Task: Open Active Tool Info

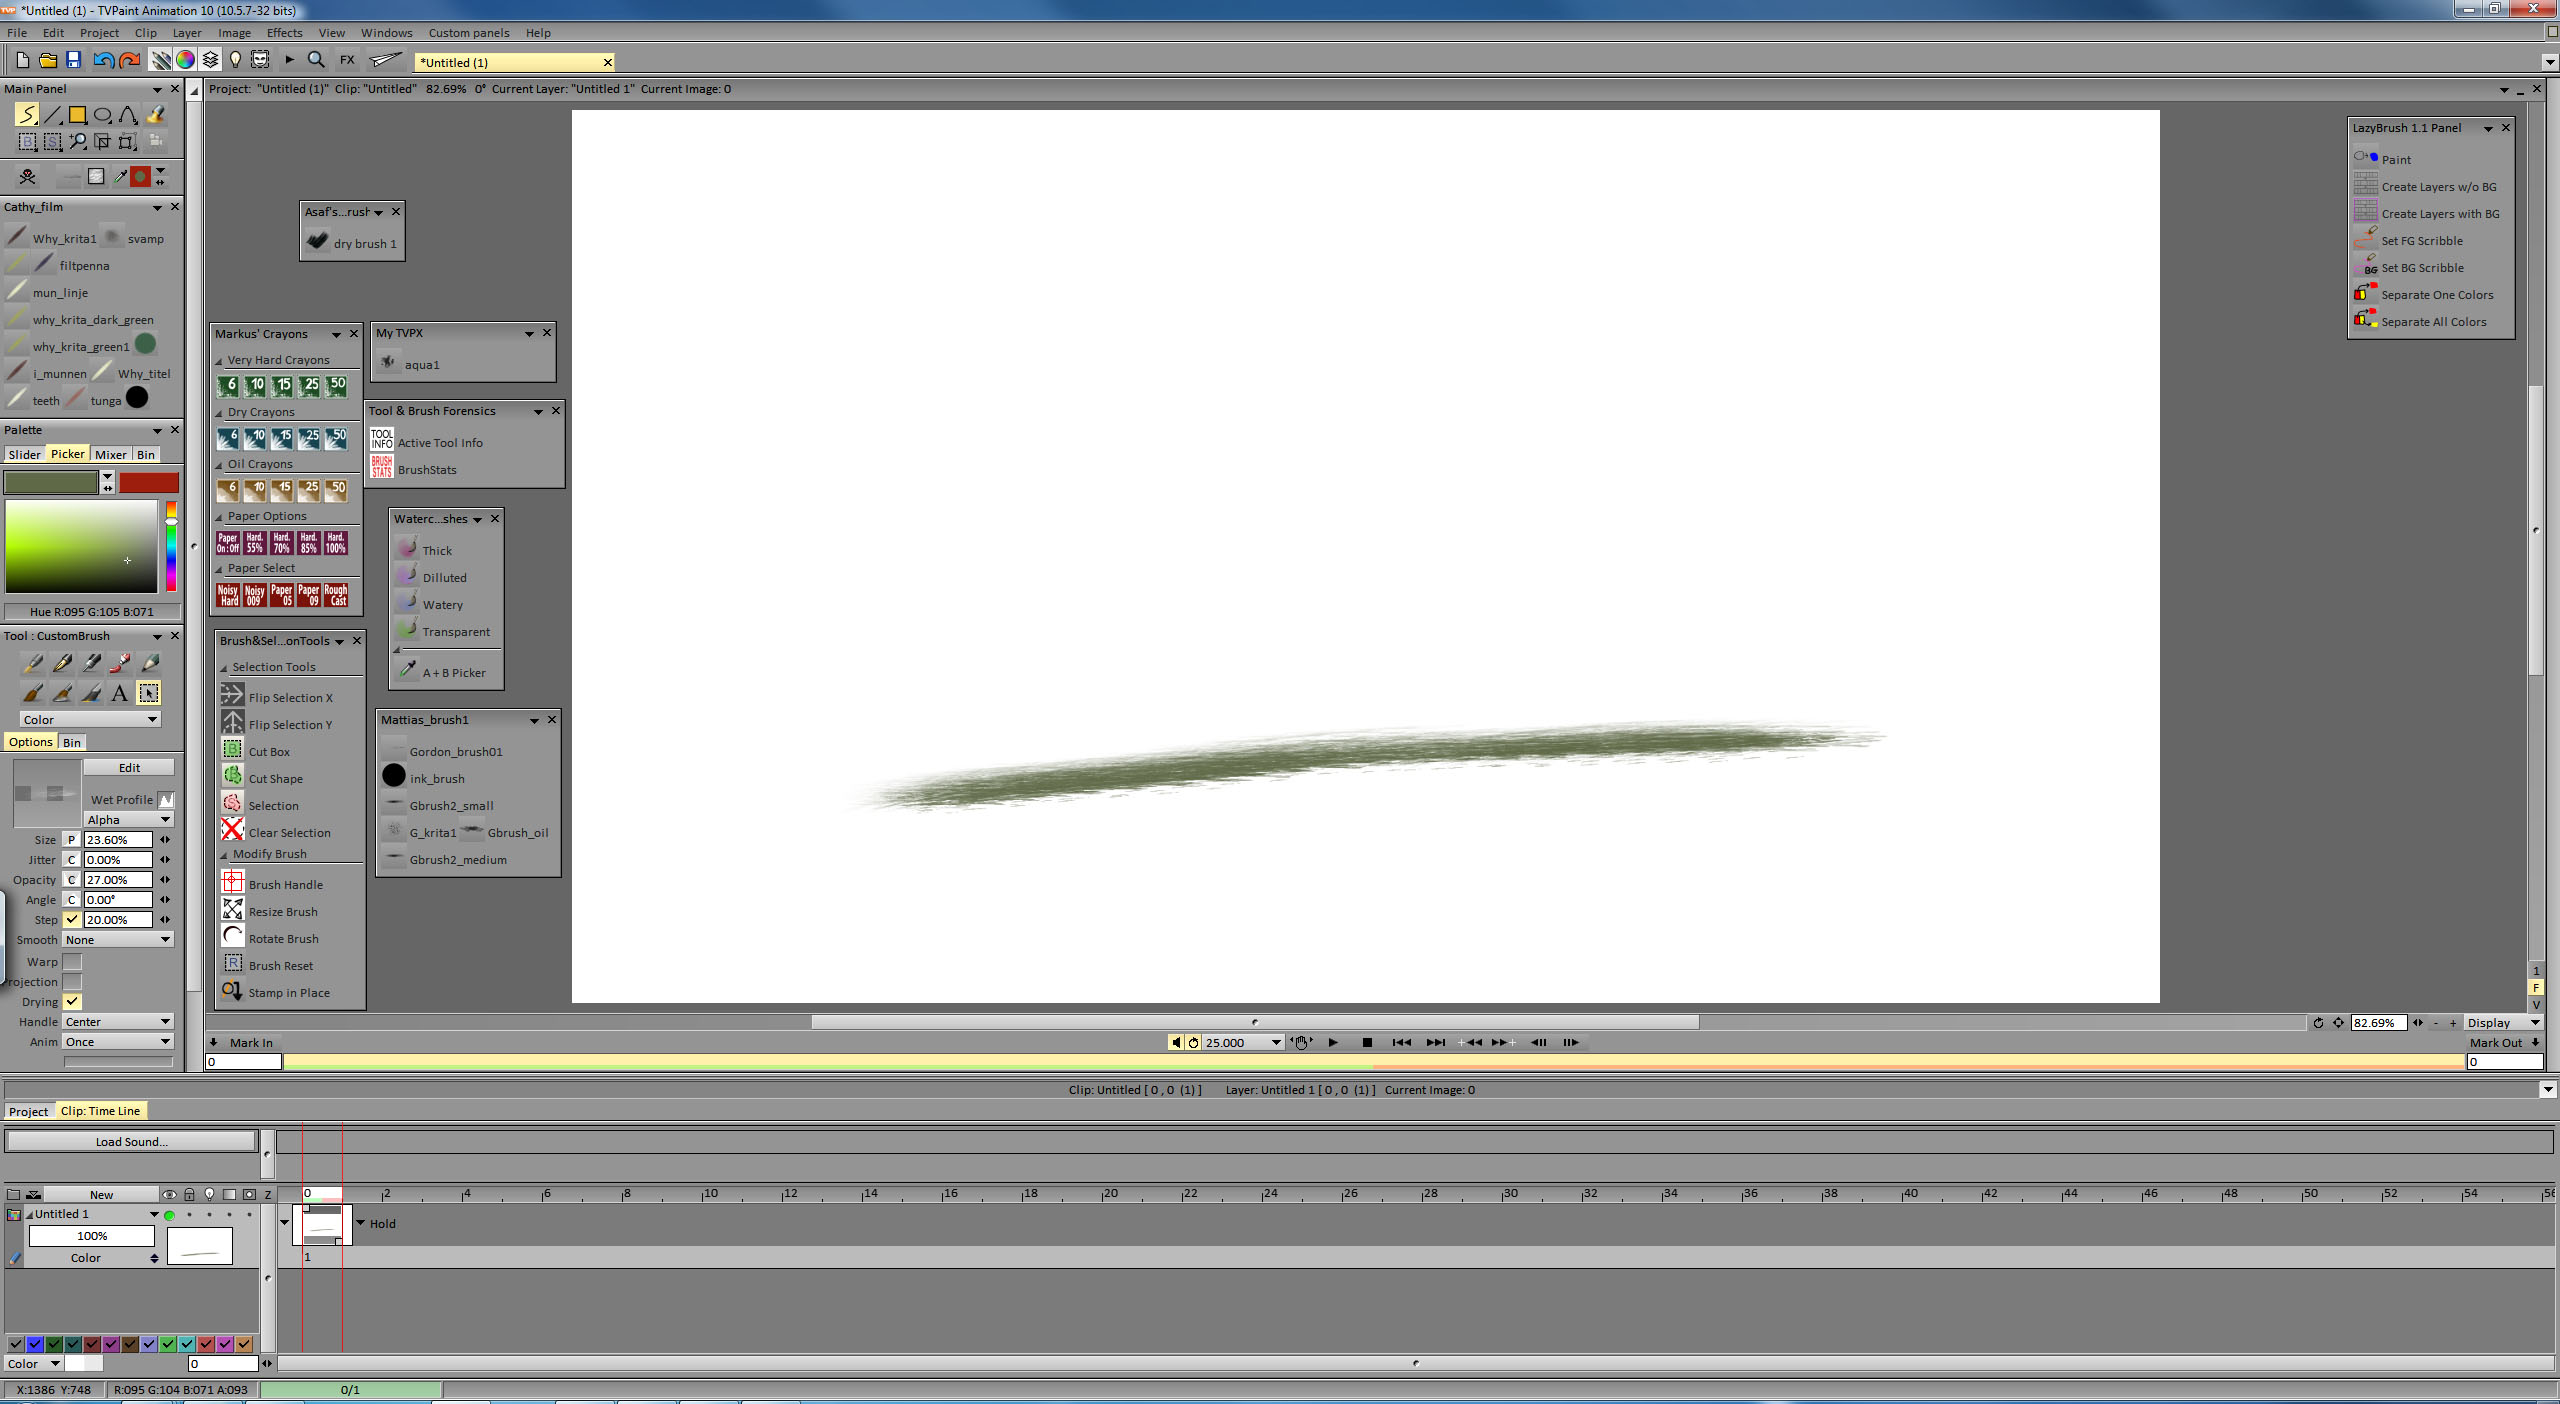Action: coord(427,442)
